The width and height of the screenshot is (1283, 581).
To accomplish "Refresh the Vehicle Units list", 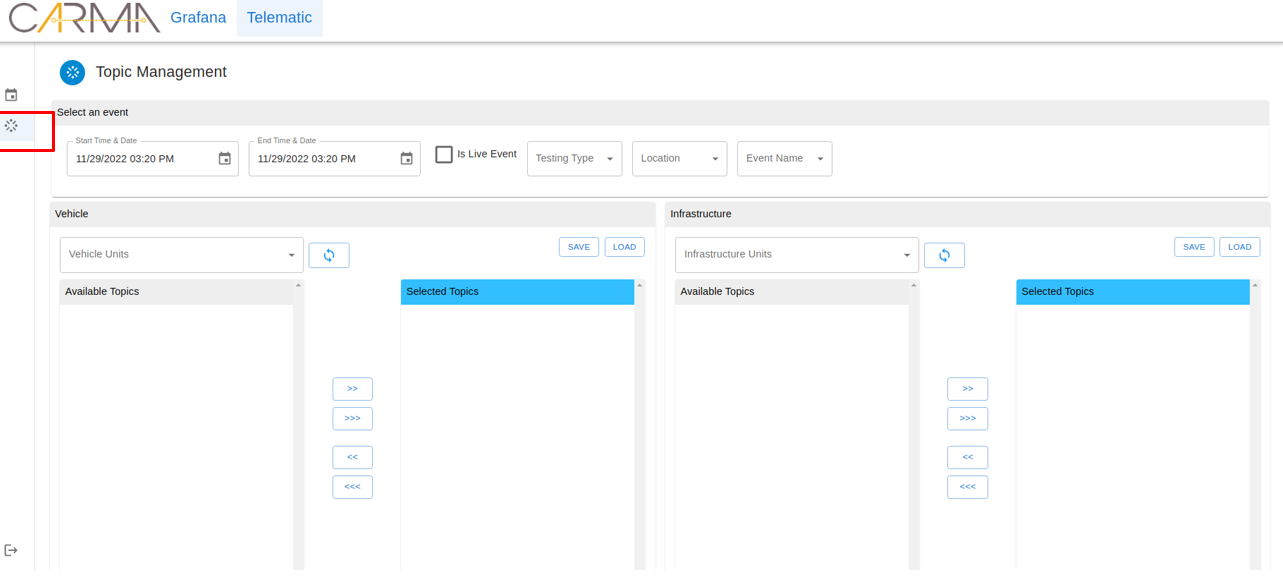I will pyautogui.click(x=329, y=255).
